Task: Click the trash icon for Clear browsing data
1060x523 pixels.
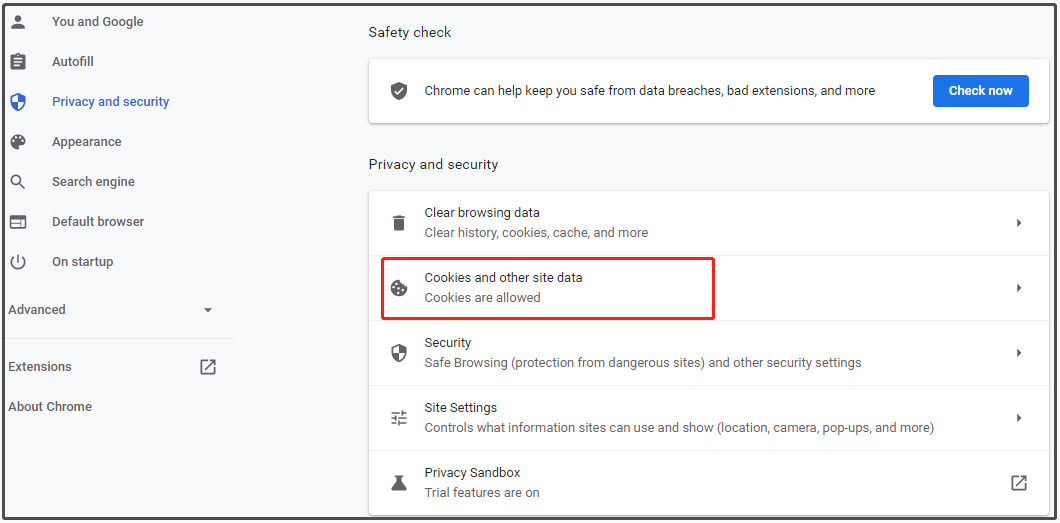Action: point(399,223)
